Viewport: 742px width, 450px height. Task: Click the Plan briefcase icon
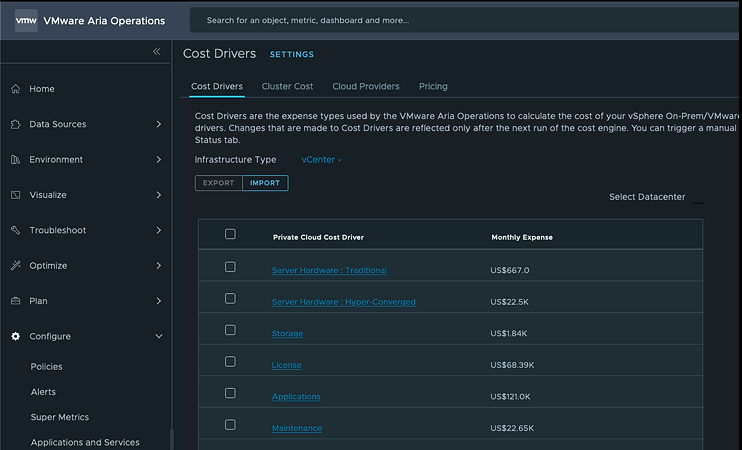tap(16, 301)
